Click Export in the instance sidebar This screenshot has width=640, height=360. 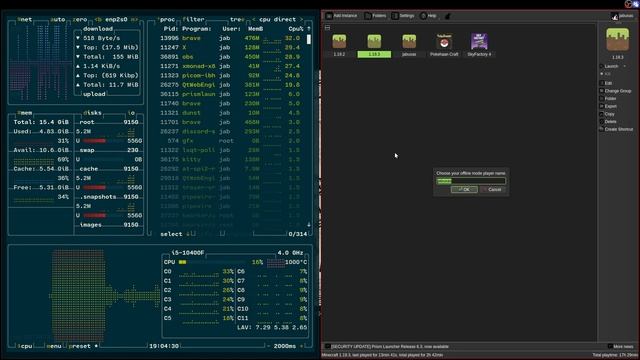tap(609, 106)
